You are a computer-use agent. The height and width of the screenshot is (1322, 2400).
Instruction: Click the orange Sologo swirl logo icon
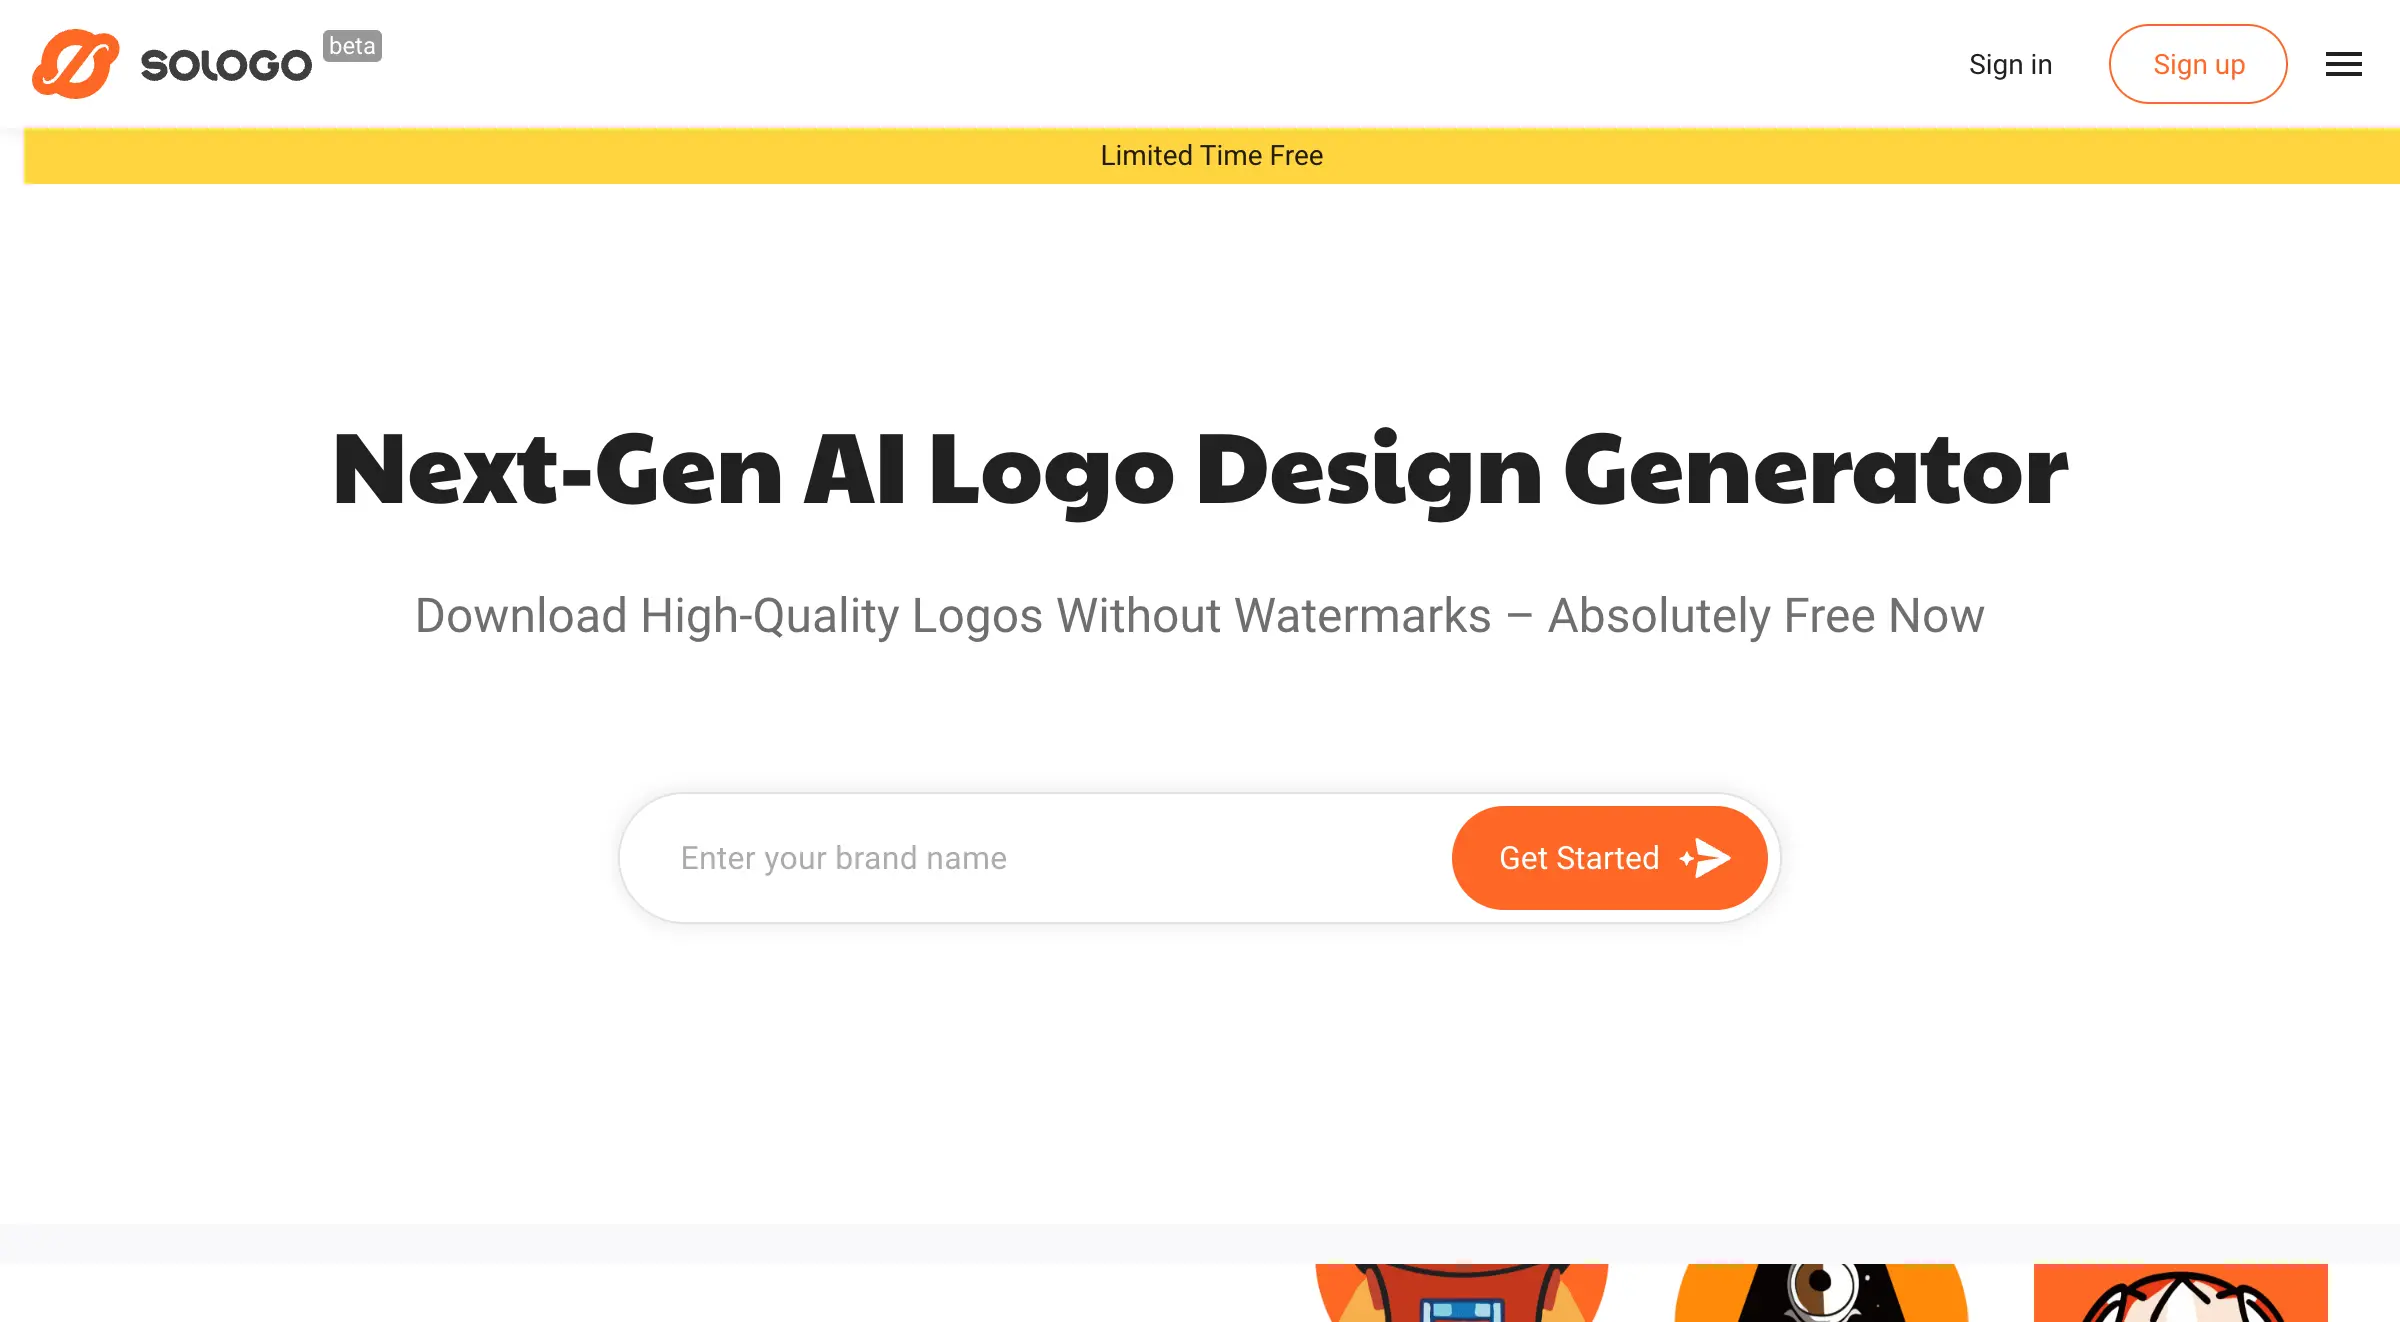click(76, 64)
